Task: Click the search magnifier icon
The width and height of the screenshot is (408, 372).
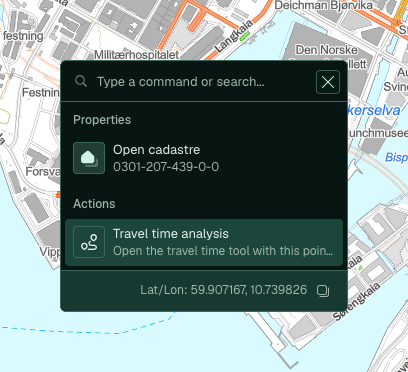Action: coord(81,81)
